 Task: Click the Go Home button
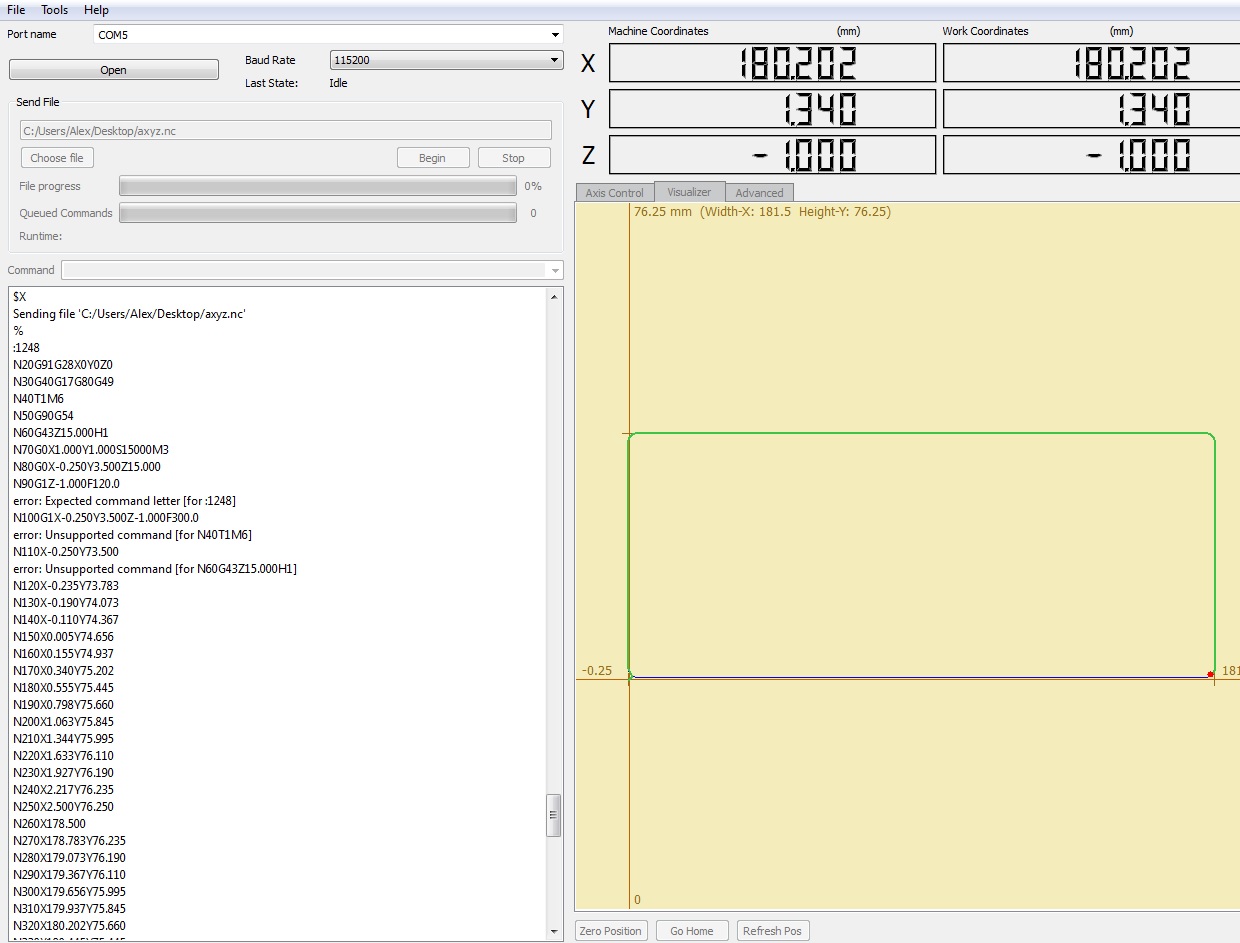pos(692,931)
